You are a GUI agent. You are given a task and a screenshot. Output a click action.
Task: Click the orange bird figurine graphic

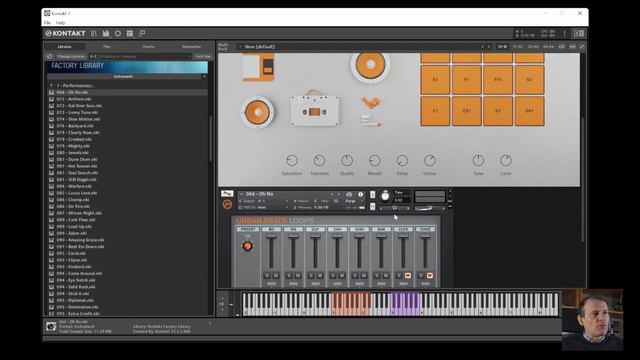[371, 102]
